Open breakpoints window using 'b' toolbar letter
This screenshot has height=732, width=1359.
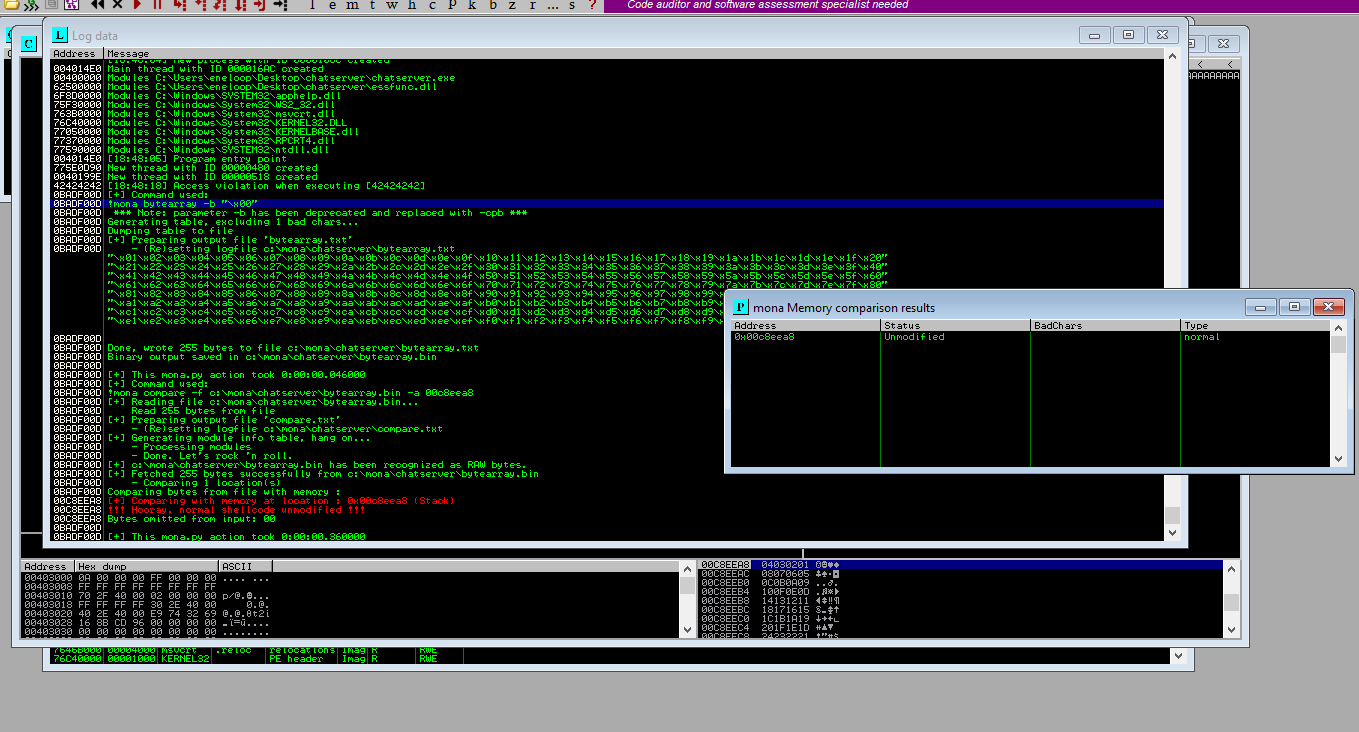pos(493,5)
